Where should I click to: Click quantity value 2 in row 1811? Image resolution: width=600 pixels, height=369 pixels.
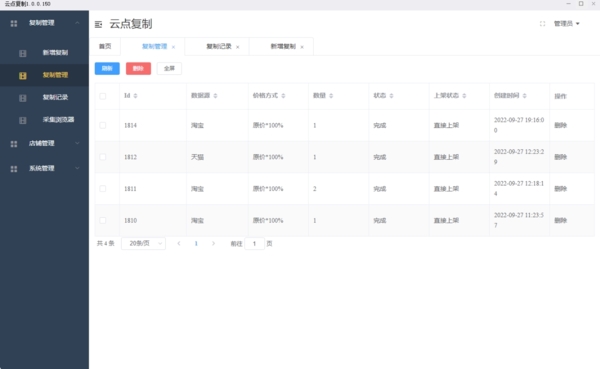click(x=315, y=189)
